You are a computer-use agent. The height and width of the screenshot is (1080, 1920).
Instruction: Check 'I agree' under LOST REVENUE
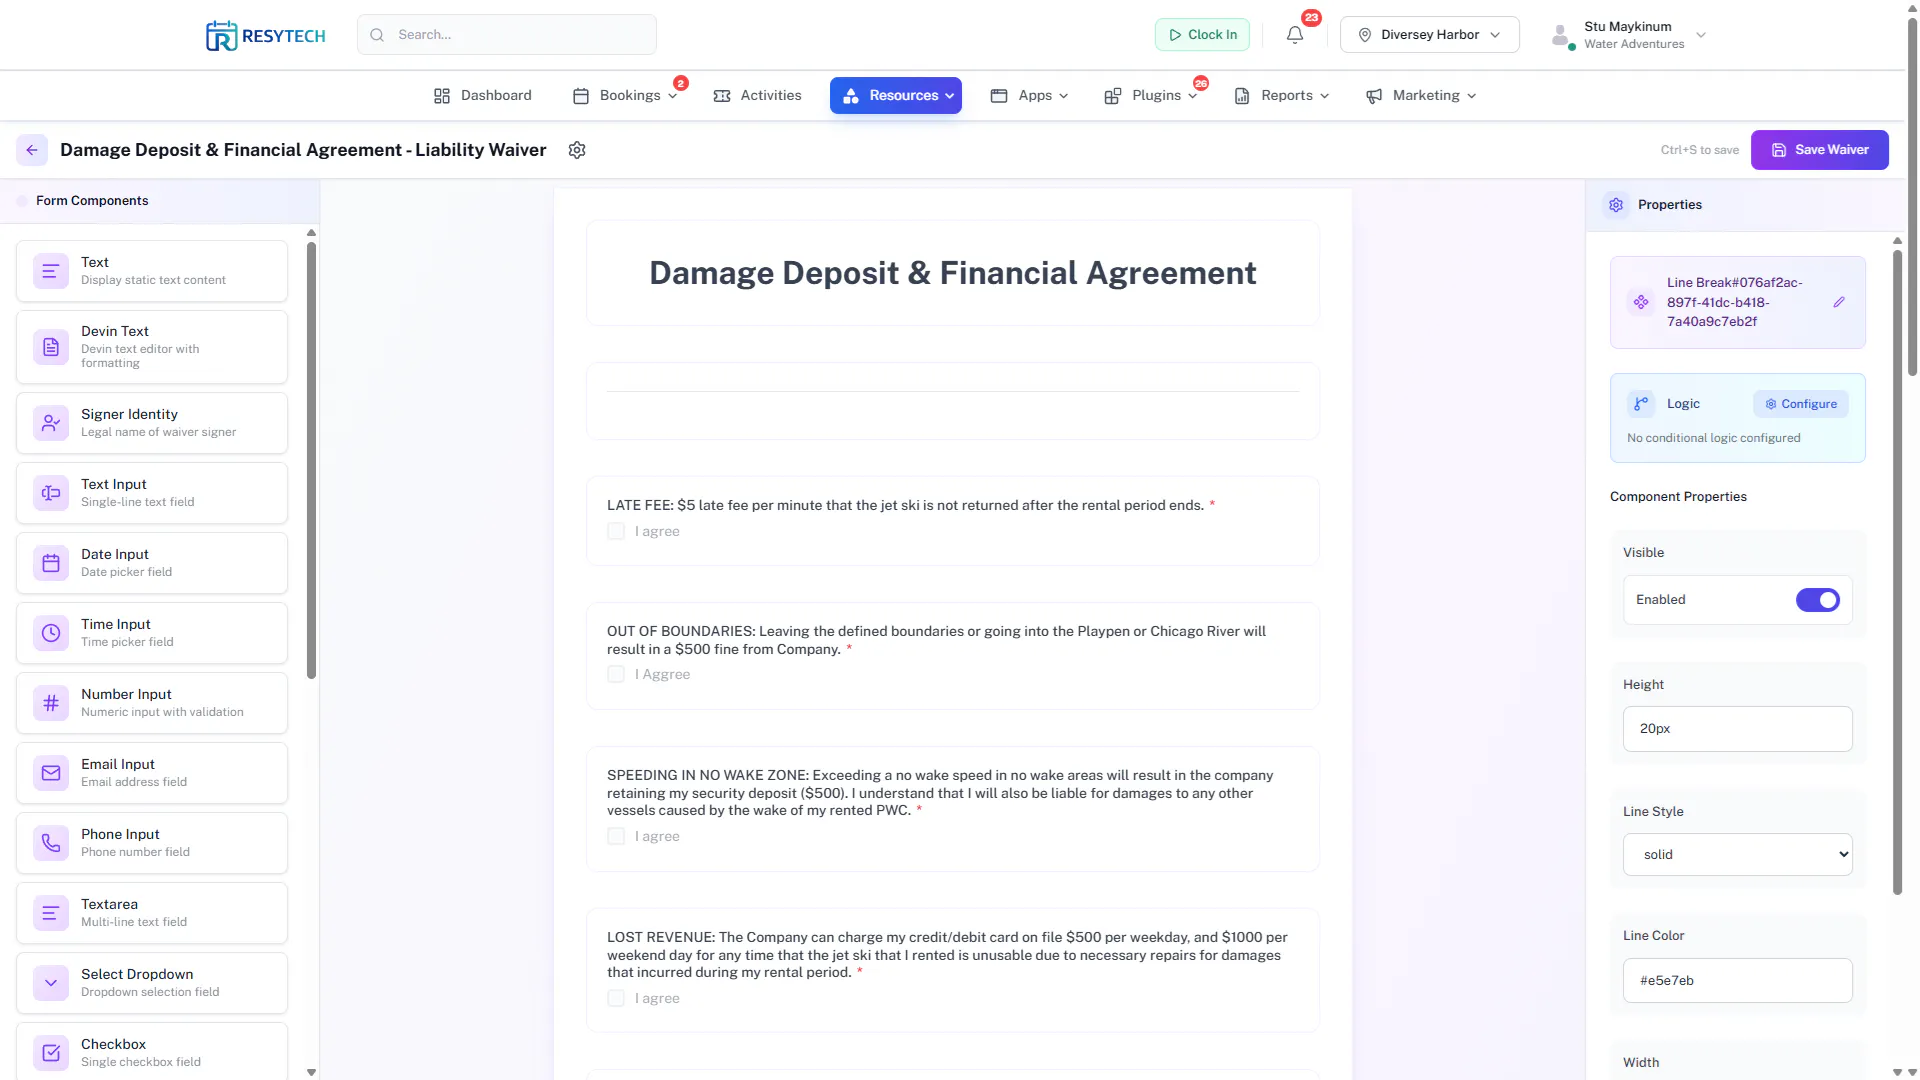(x=616, y=999)
